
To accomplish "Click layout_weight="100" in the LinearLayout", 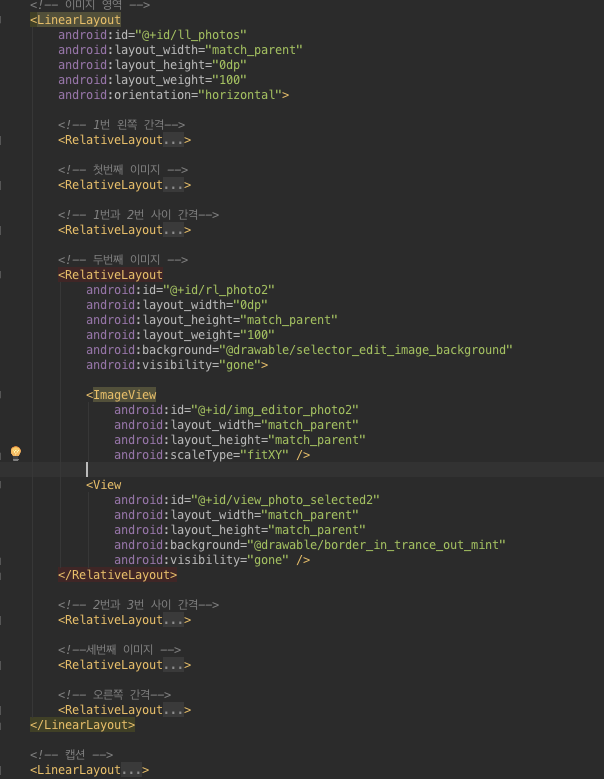I will click(x=152, y=80).
